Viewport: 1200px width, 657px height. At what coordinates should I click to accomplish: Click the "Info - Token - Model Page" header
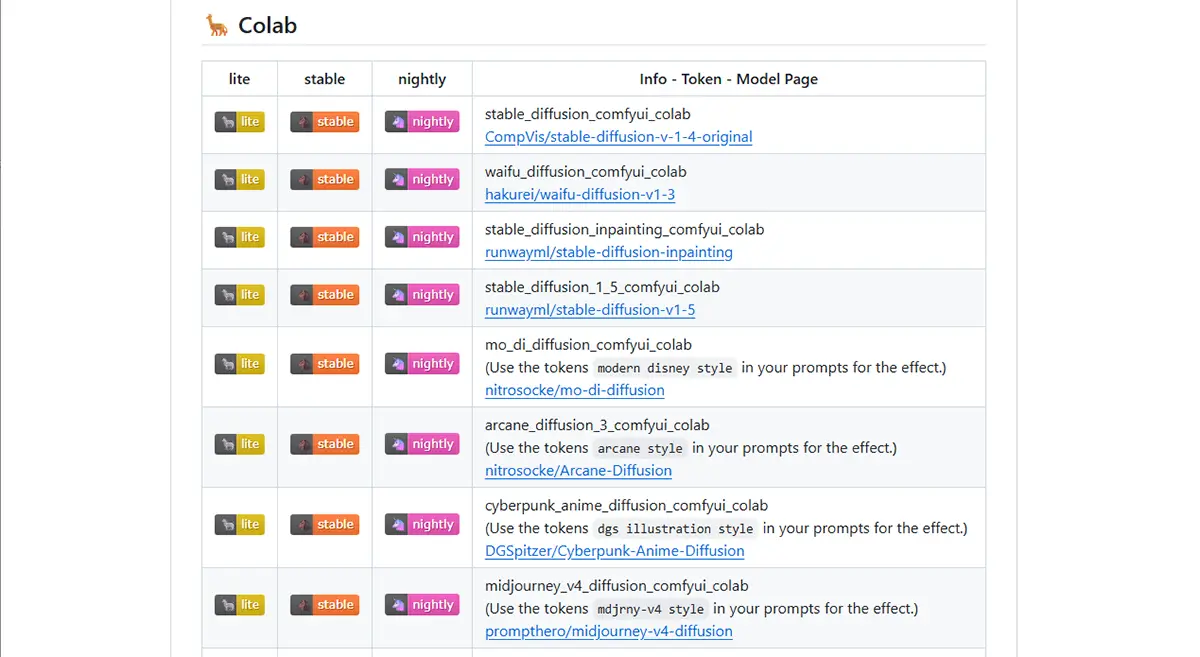pyautogui.click(x=729, y=79)
